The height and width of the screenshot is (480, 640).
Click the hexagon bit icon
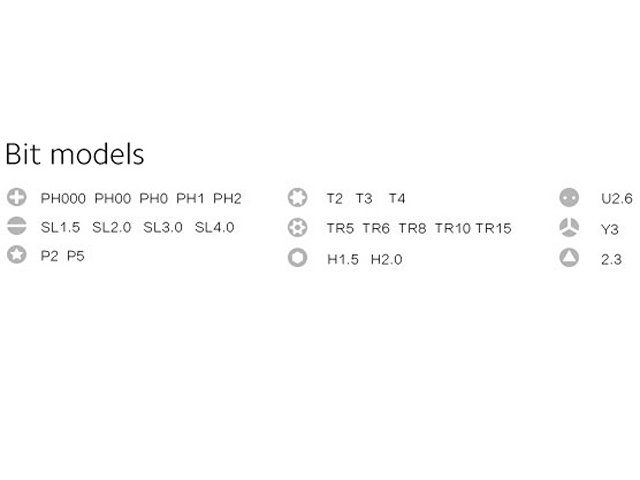click(297, 258)
